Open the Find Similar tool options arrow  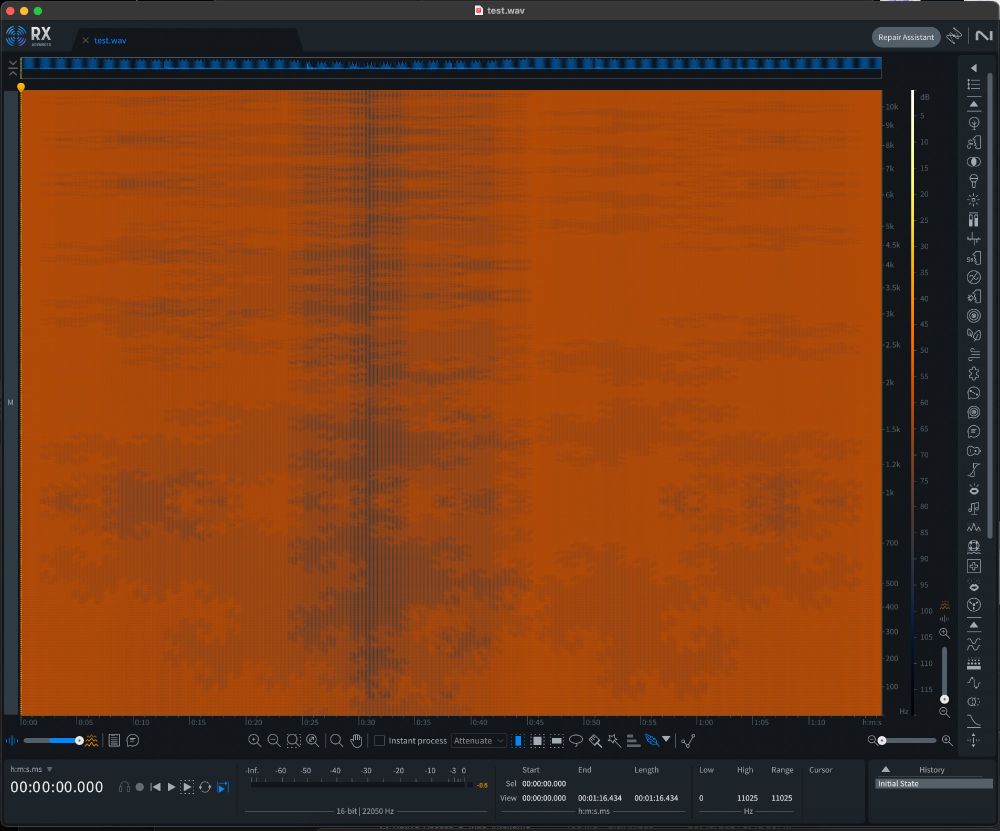(x=666, y=739)
